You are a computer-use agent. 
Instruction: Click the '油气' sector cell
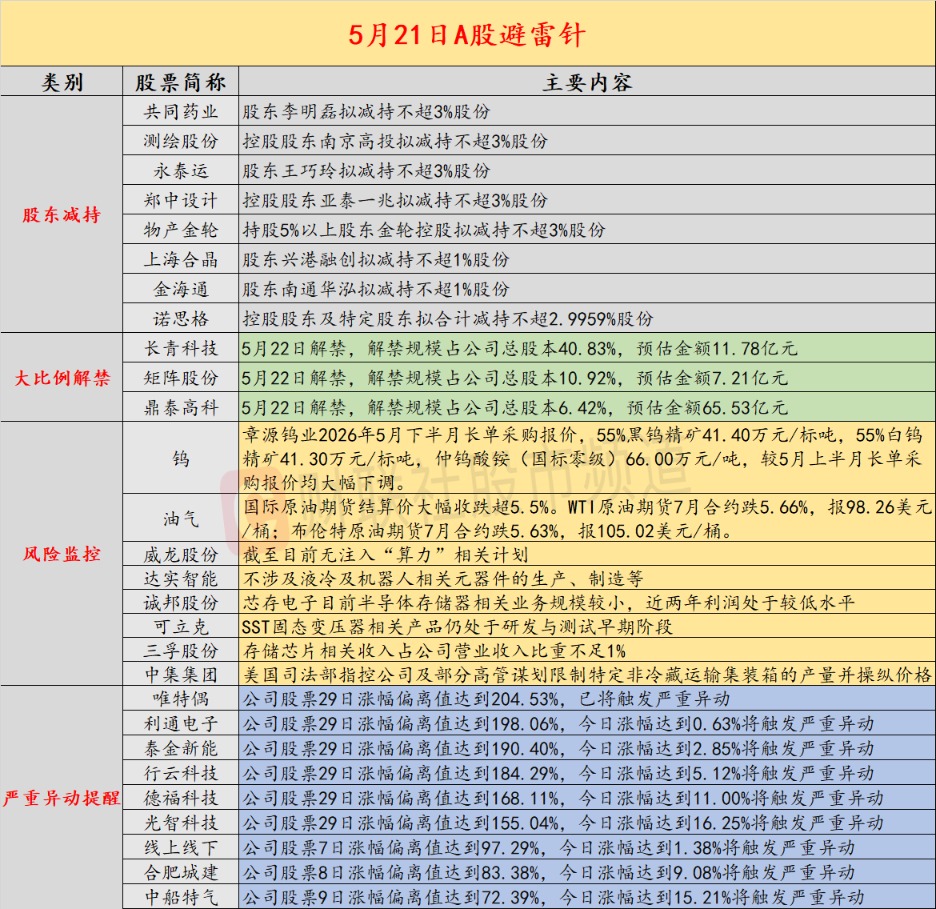point(180,518)
